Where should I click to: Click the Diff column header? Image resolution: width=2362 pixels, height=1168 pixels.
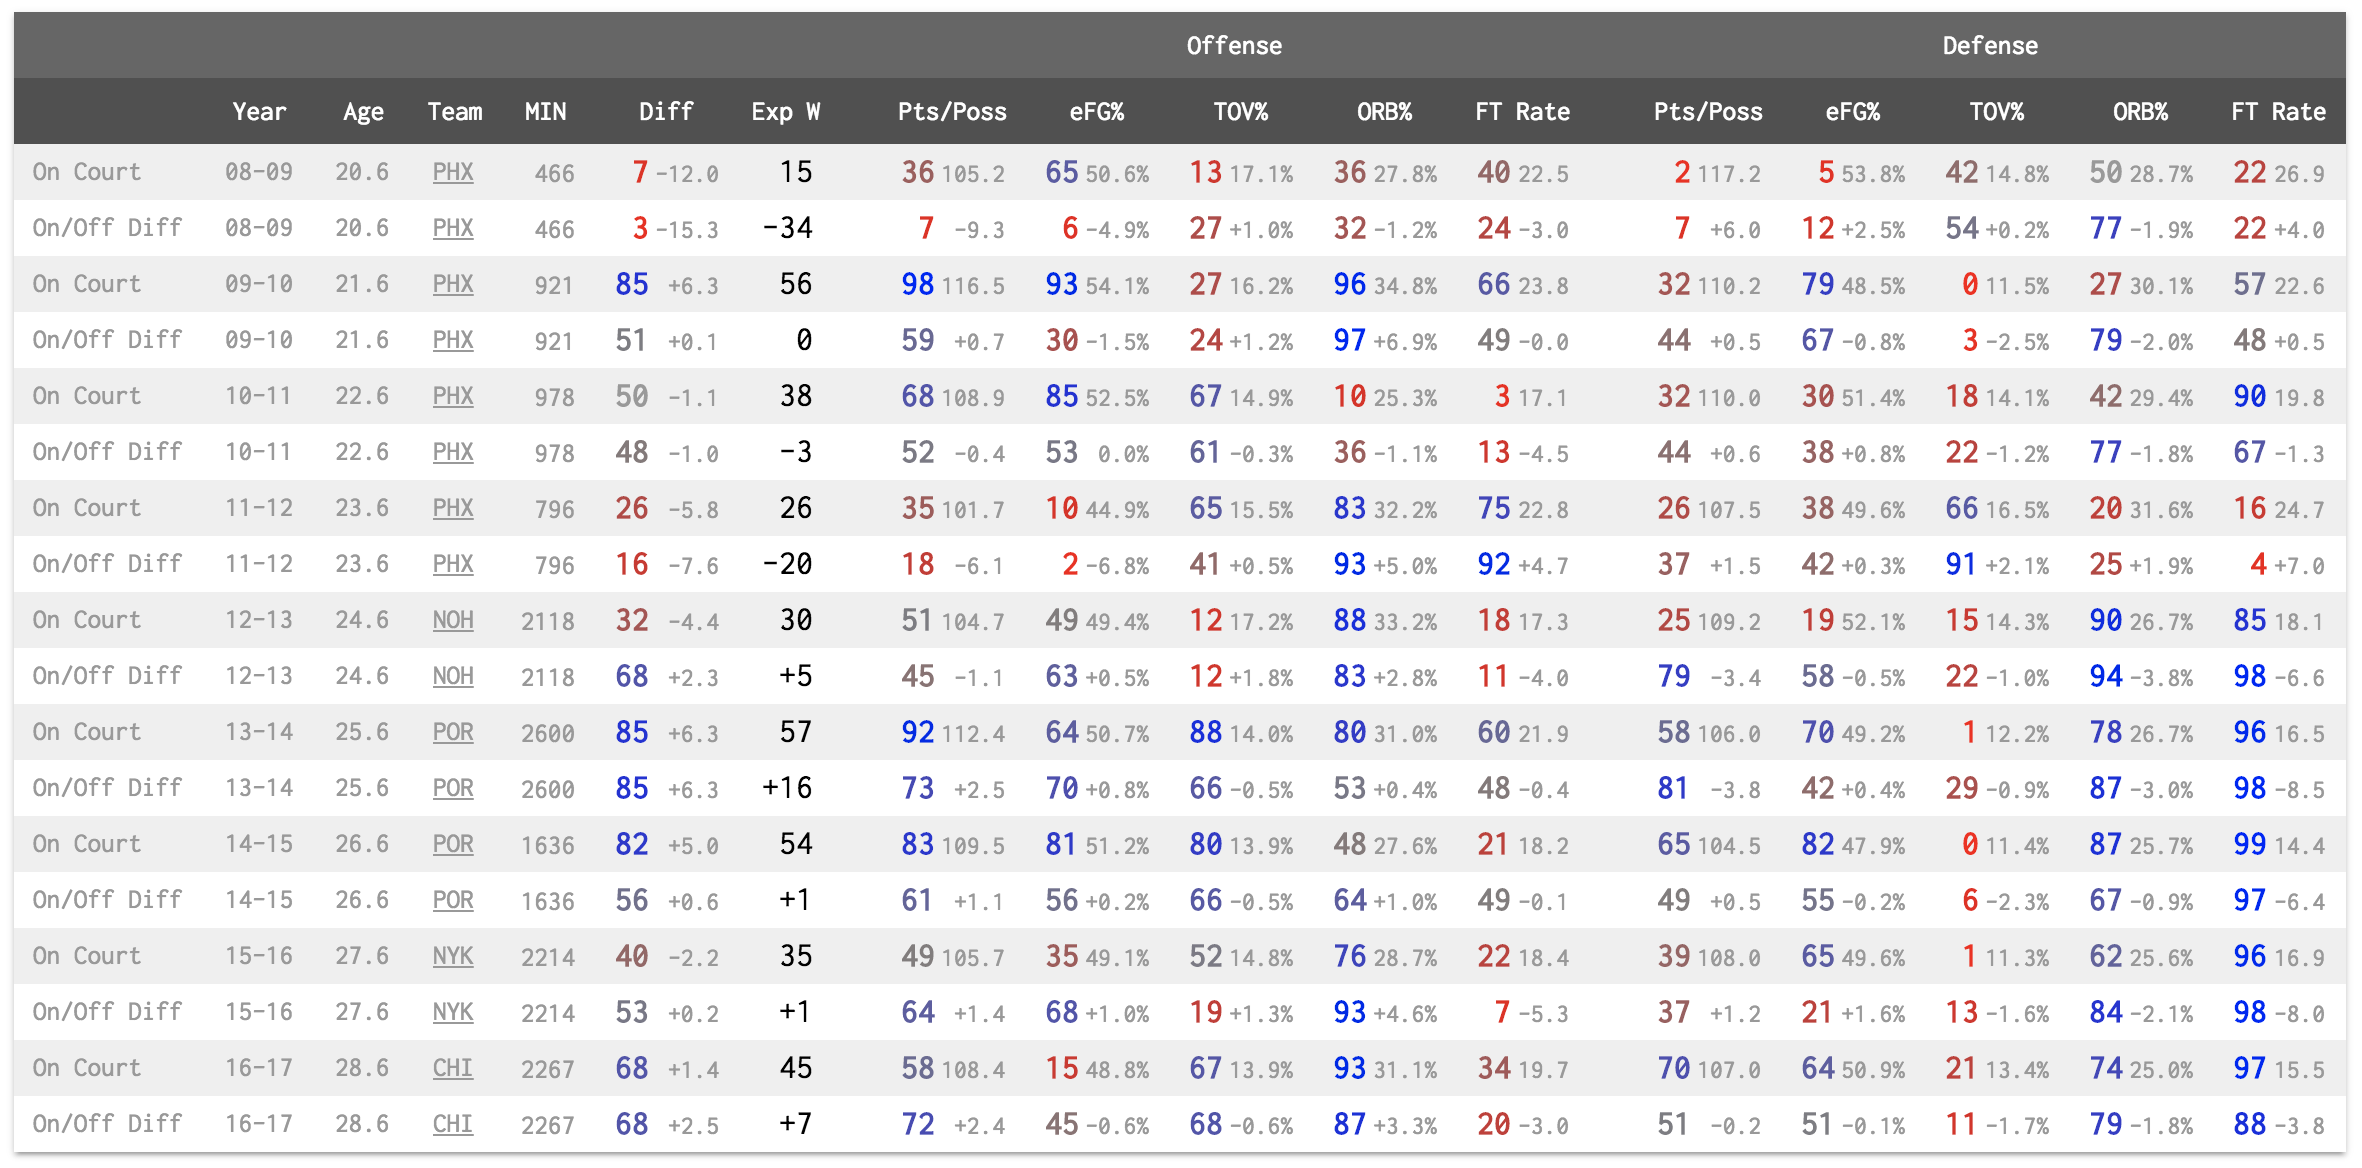[x=666, y=112]
